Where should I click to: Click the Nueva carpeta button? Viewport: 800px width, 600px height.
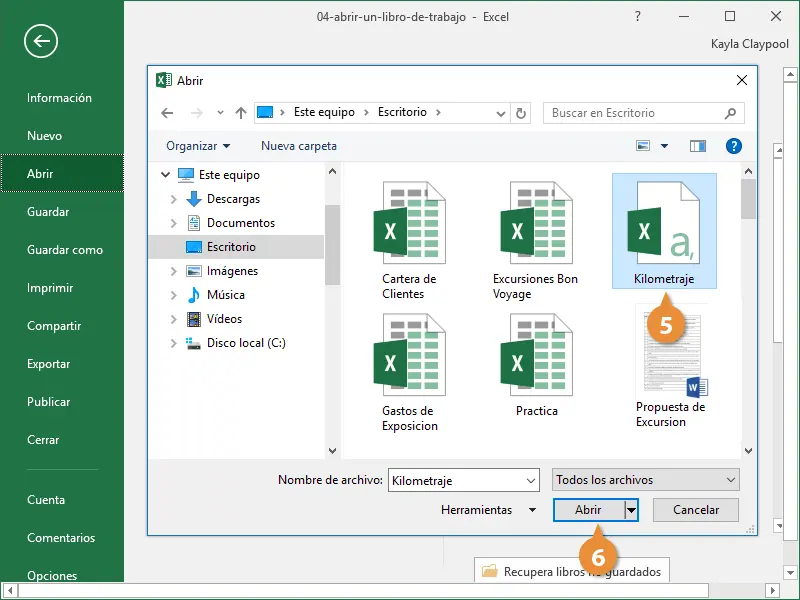click(x=299, y=146)
